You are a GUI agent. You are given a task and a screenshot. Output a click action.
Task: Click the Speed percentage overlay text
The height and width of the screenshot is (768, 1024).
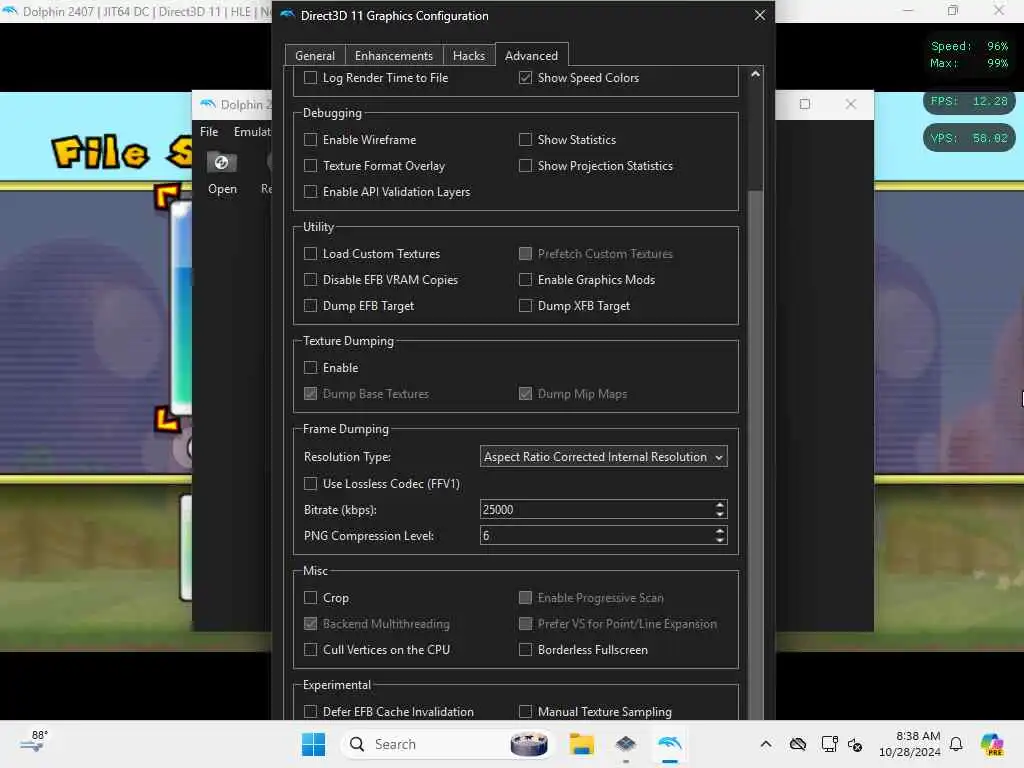click(969, 46)
